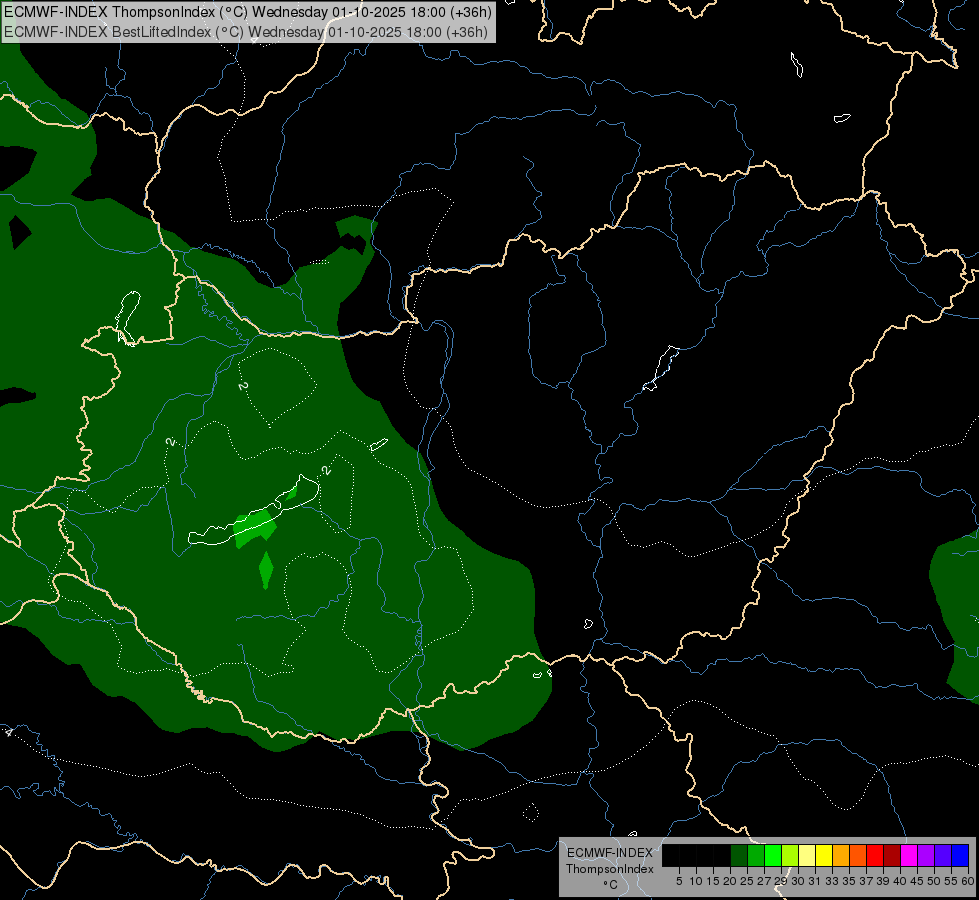Click the legend tick value 60

tap(968, 881)
